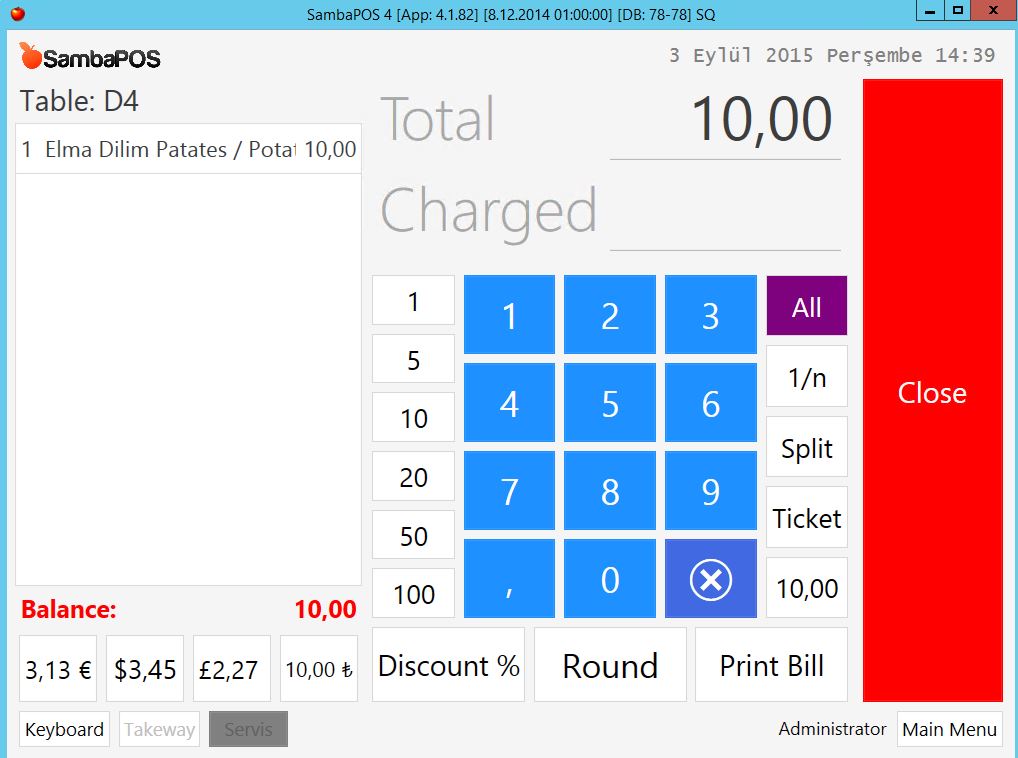Round the ticket total
The height and width of the screenshot is (758, 1018).
[610, 665]
